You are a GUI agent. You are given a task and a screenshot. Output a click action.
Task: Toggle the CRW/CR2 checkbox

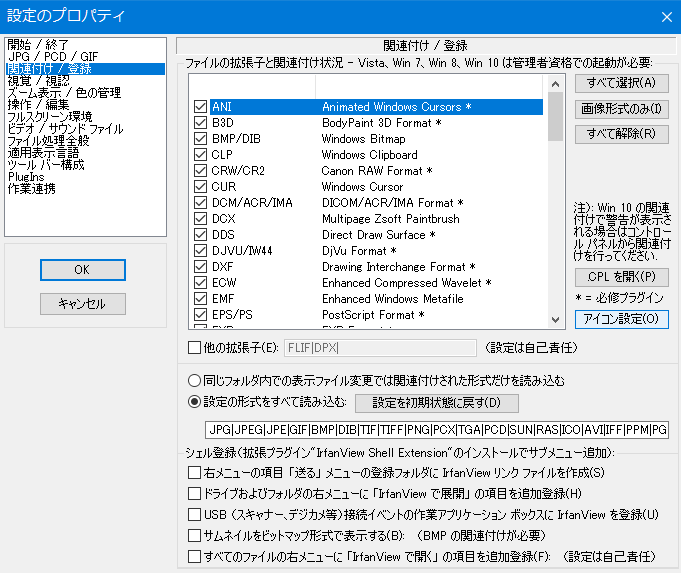coord(200,171)
